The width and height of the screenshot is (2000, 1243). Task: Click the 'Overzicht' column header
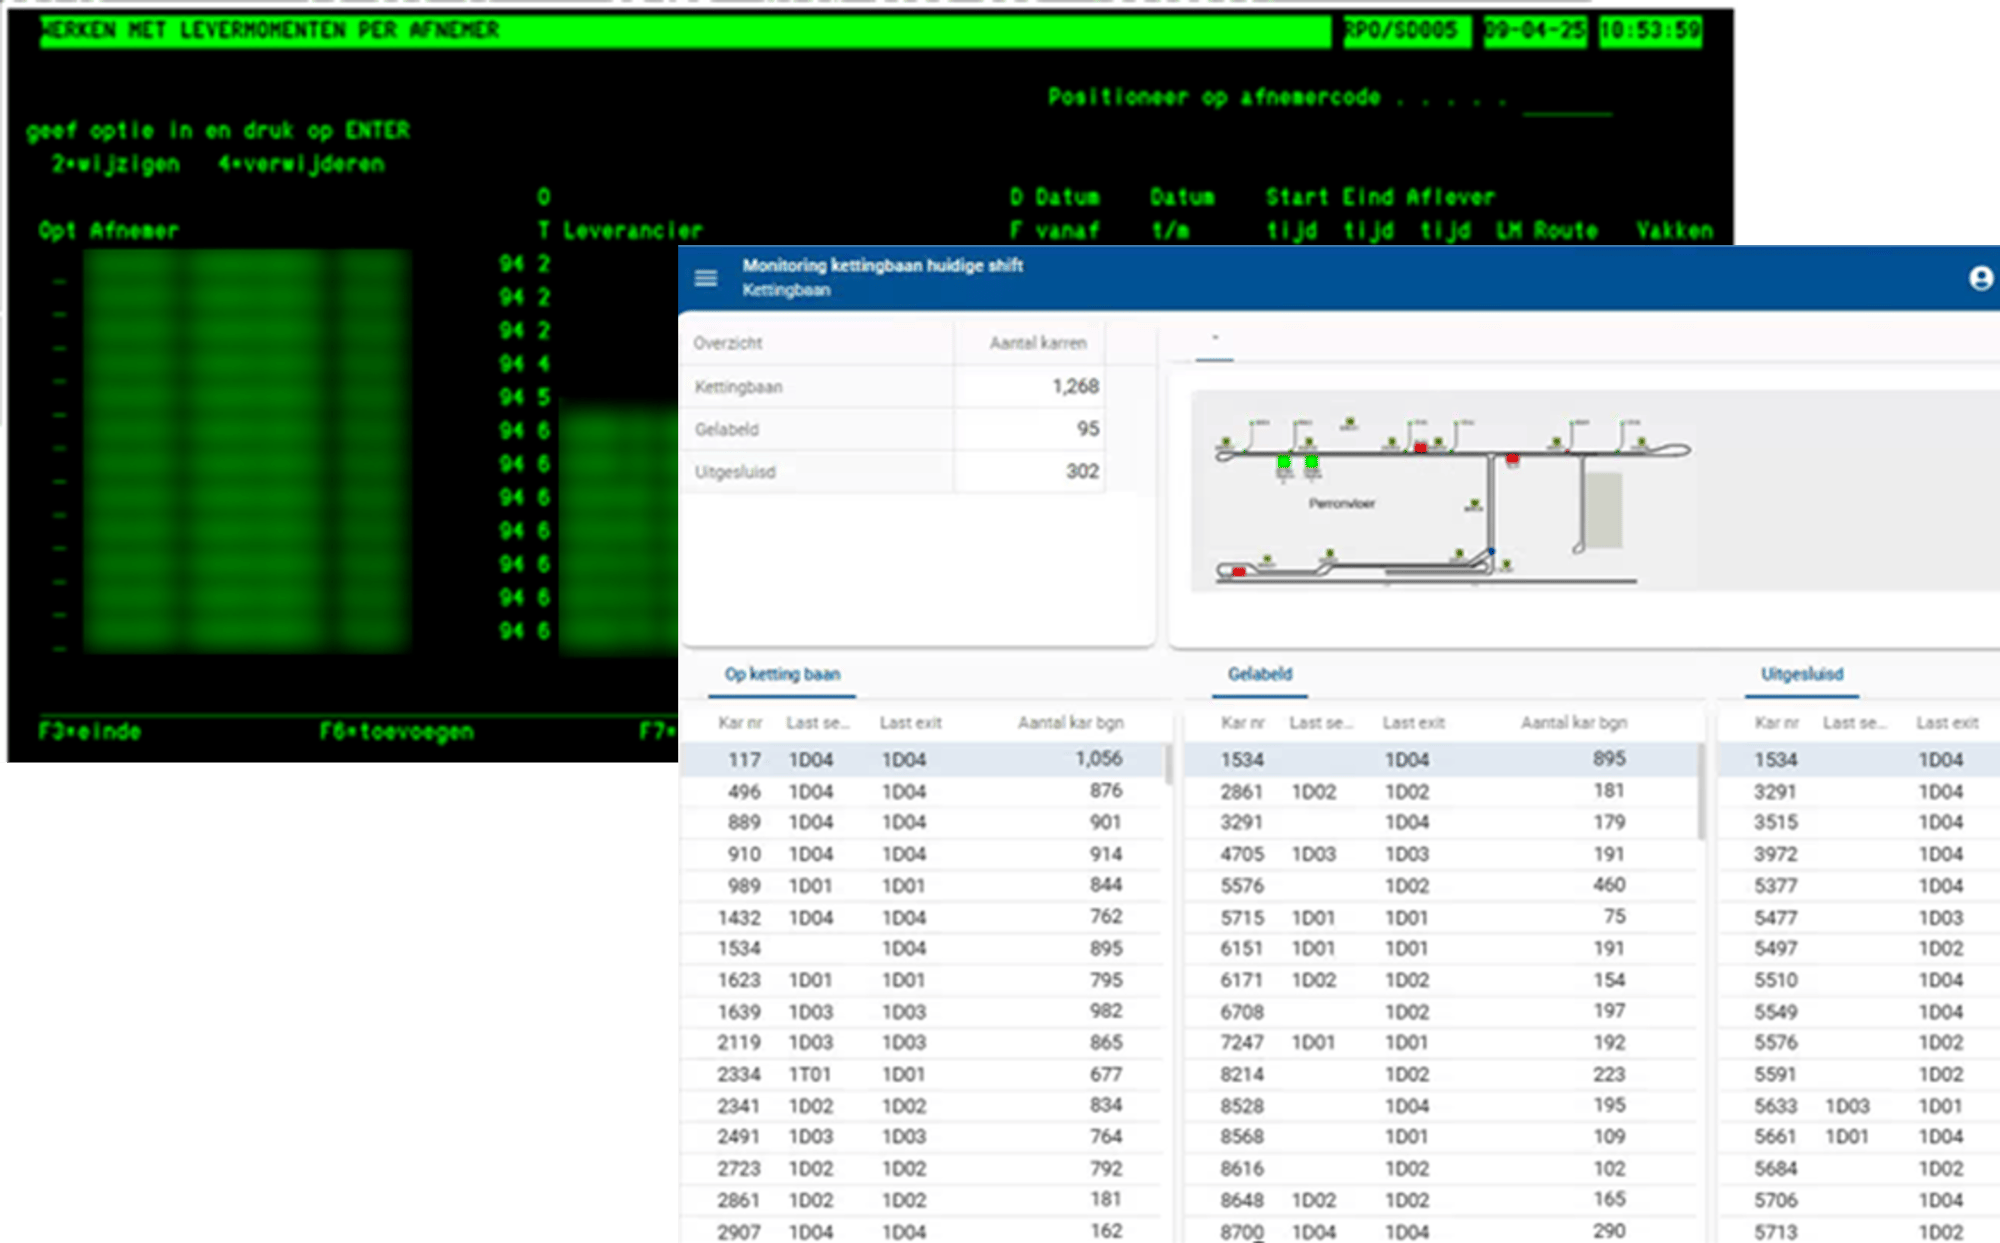coord(728,343)
